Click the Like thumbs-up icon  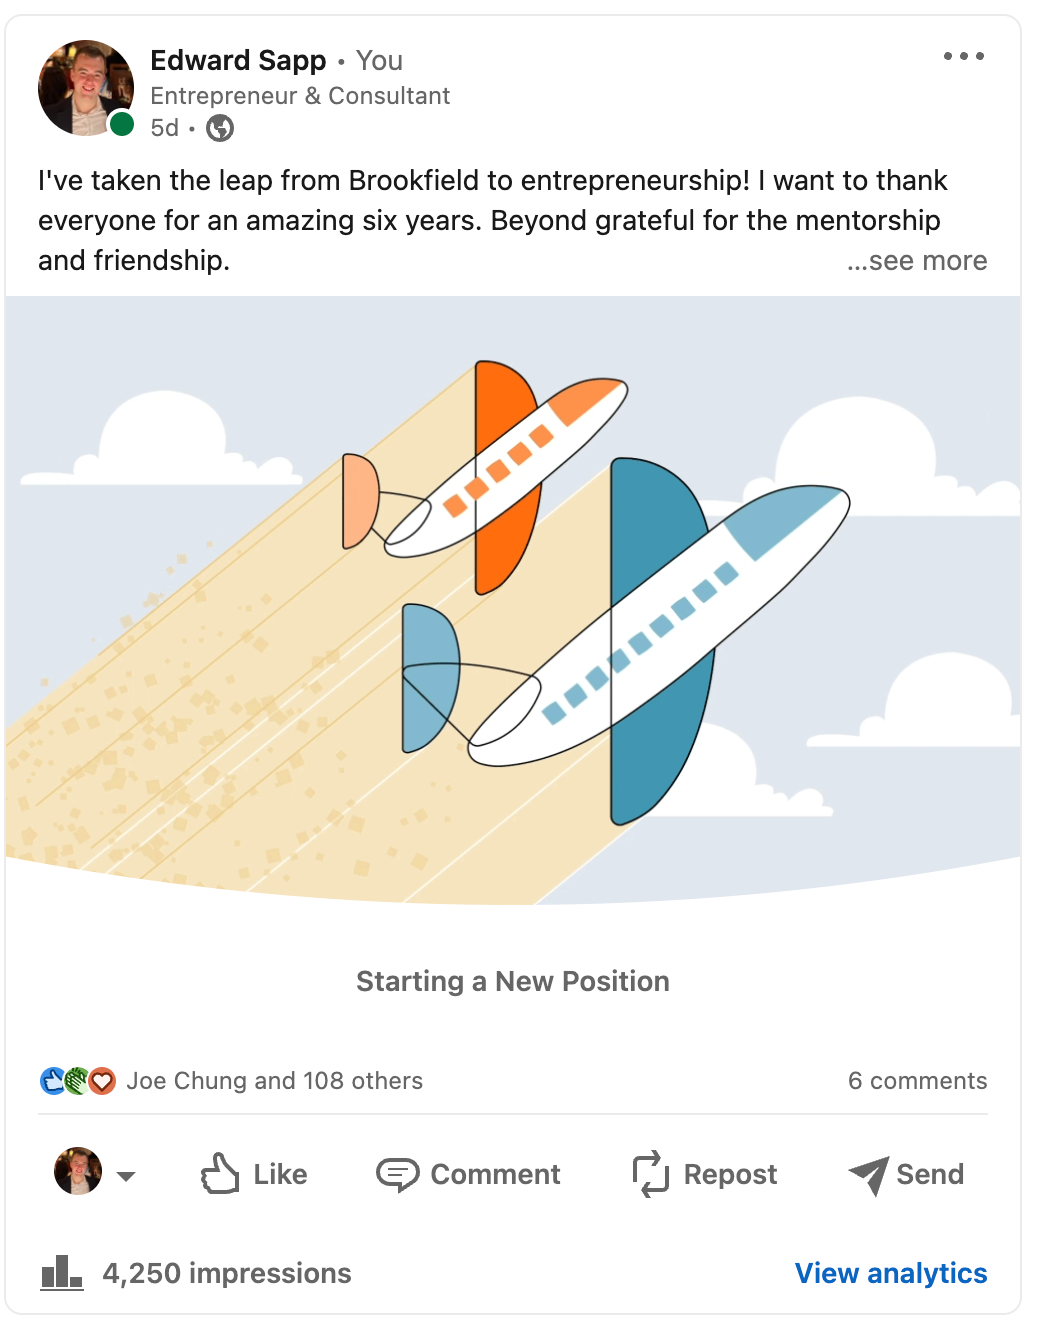click(220, 1173)
